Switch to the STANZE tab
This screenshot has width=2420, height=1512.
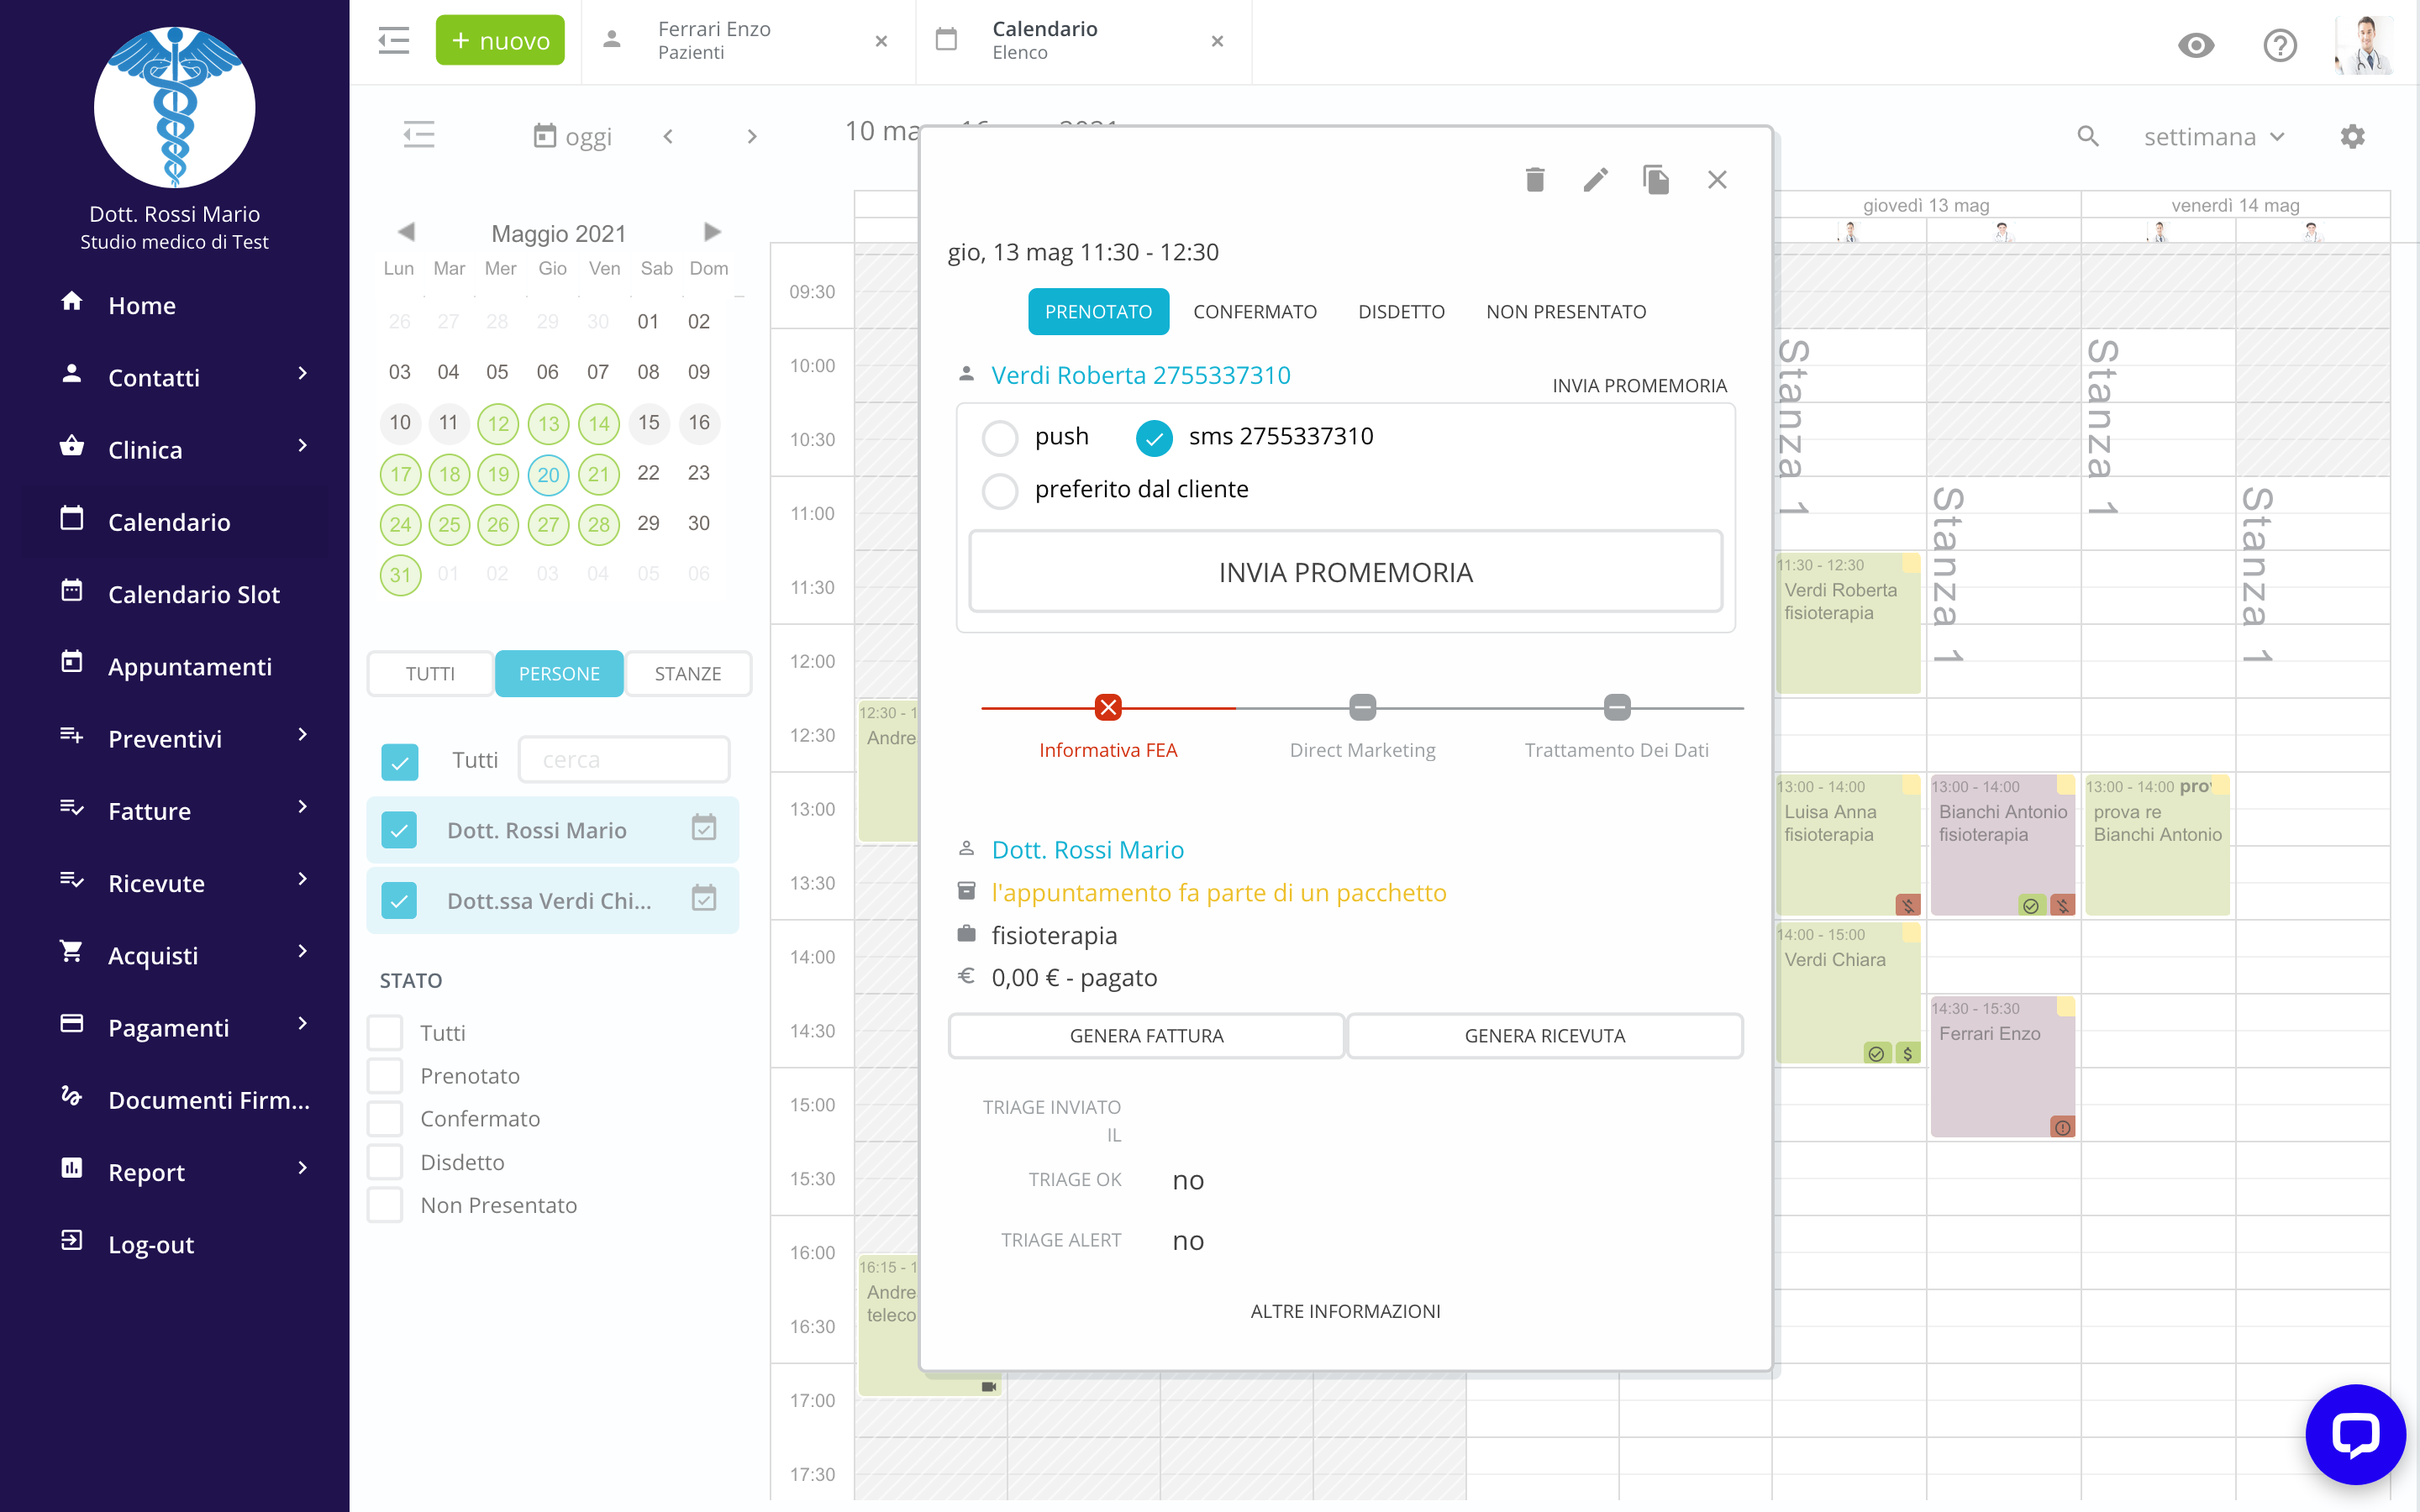(x=687, y=673)
